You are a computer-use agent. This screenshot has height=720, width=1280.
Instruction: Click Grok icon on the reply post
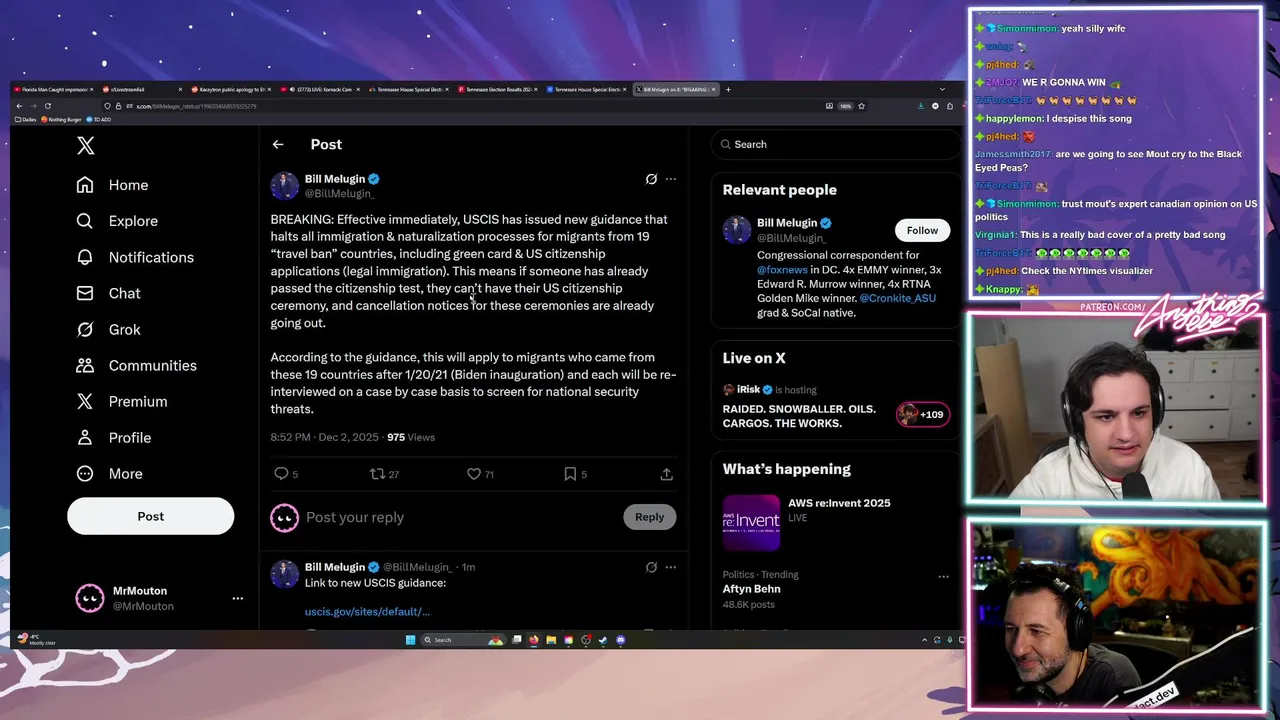(x=651, y=567)
